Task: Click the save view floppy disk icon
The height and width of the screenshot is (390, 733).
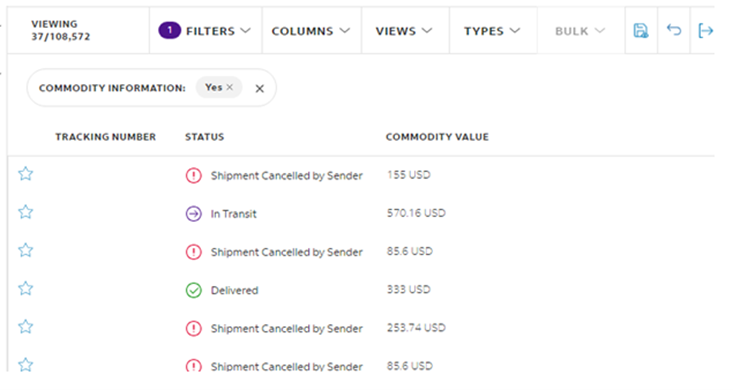Action: tap(640, 31)
